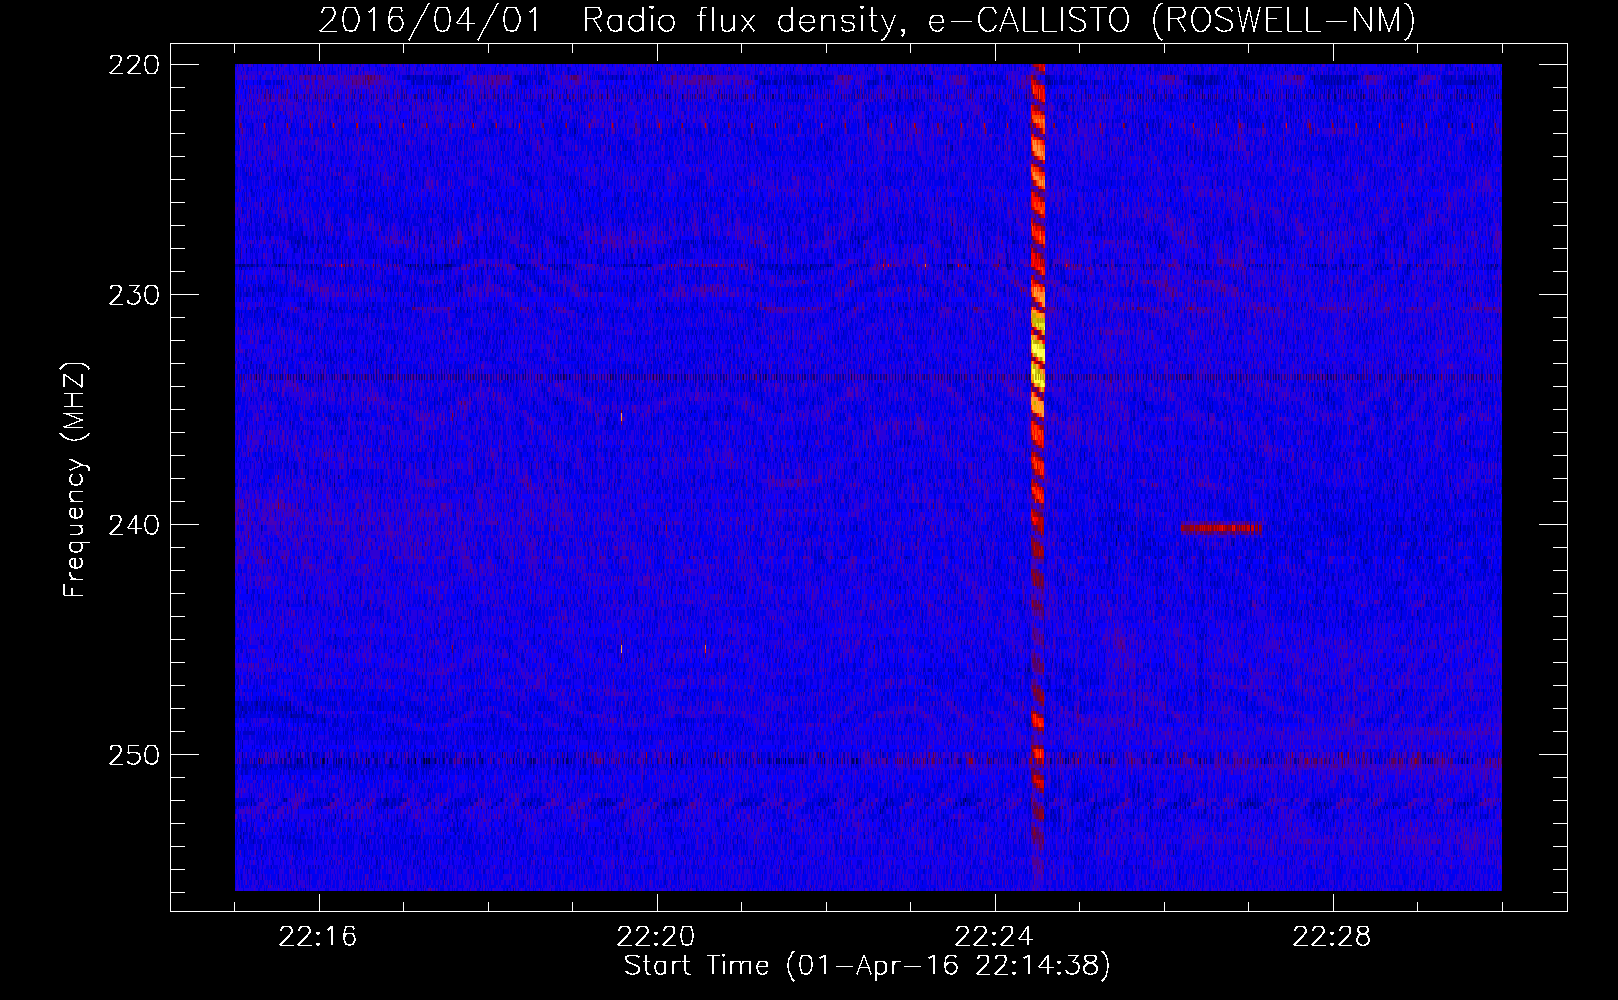This screenshot has width=1618, height=1000.
Task: Click the 22:16 time tick label
Action: point(318,937)
